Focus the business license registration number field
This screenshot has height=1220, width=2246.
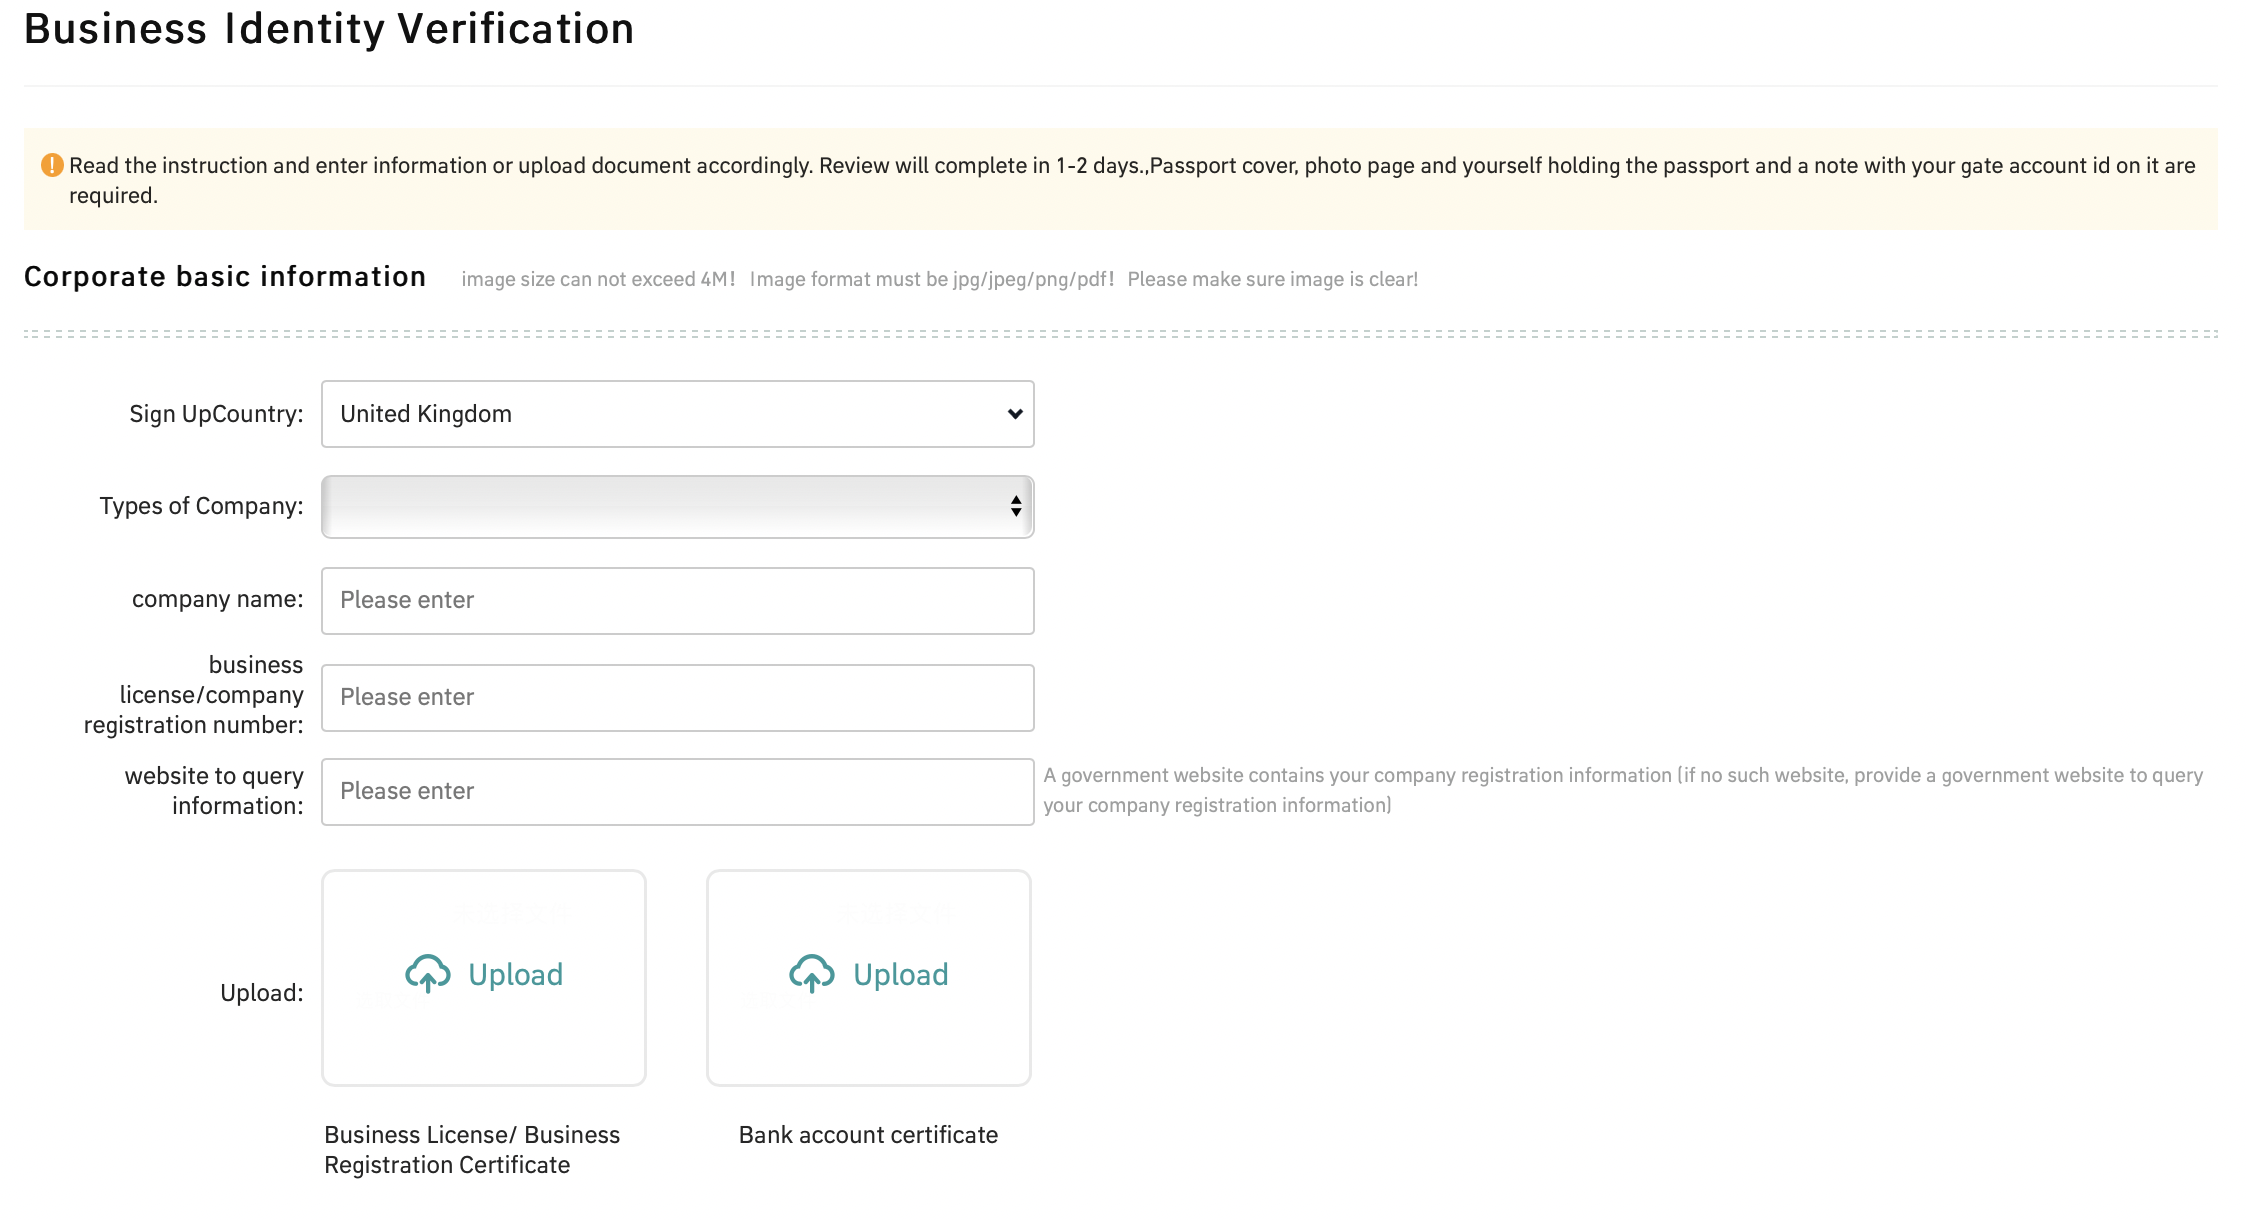click(677, 697)
